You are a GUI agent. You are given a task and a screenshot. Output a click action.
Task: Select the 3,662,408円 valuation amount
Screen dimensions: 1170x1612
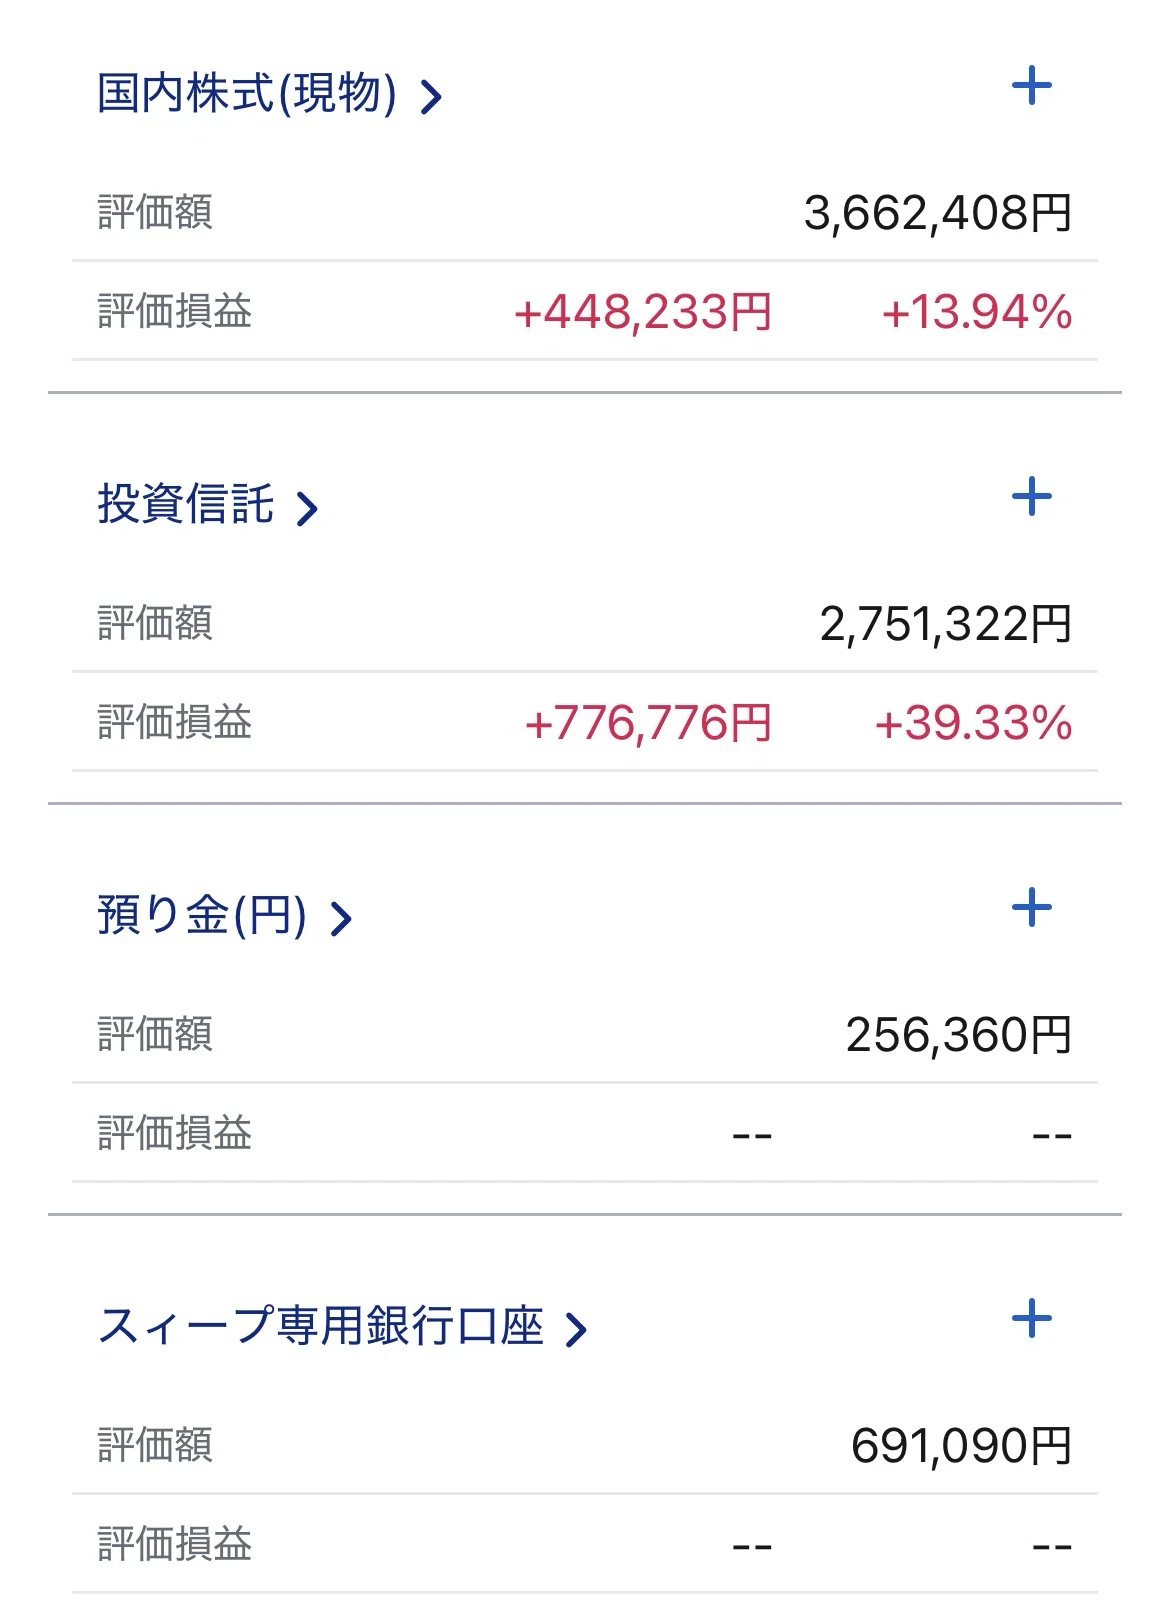coord(938,213)
